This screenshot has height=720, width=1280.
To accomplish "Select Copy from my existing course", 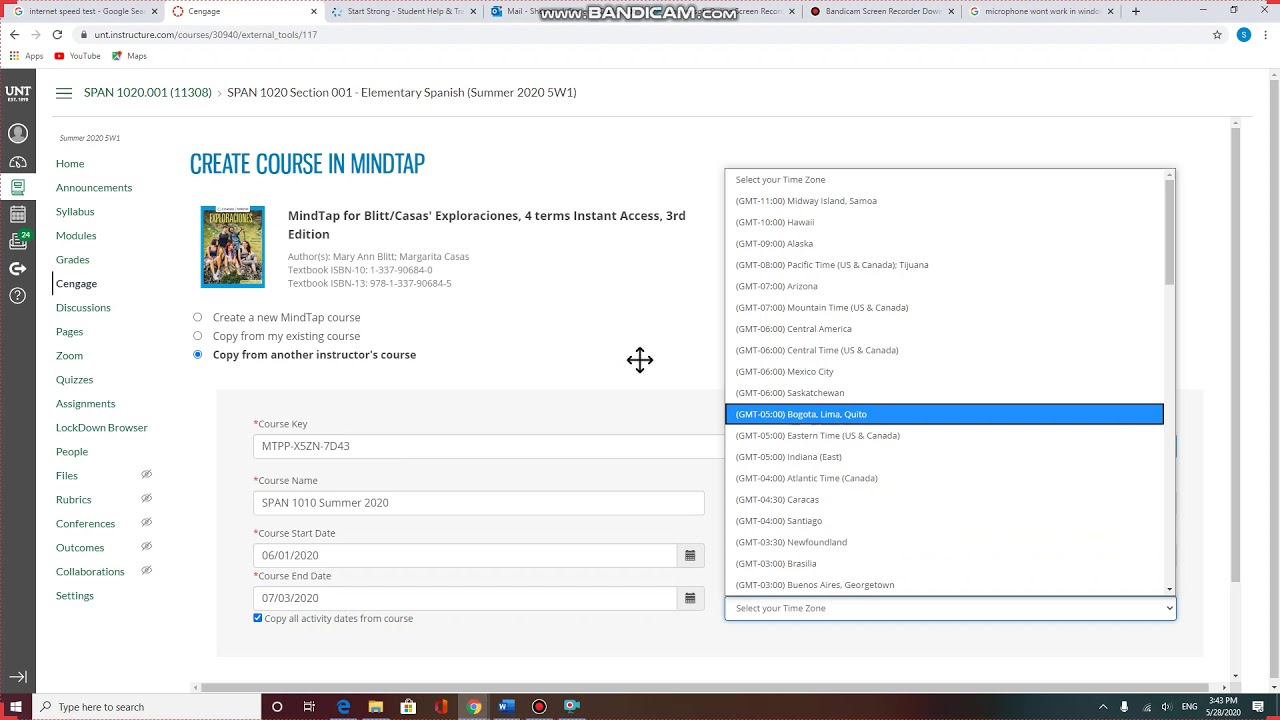I will pyautogui.click(x=197, y=336).
